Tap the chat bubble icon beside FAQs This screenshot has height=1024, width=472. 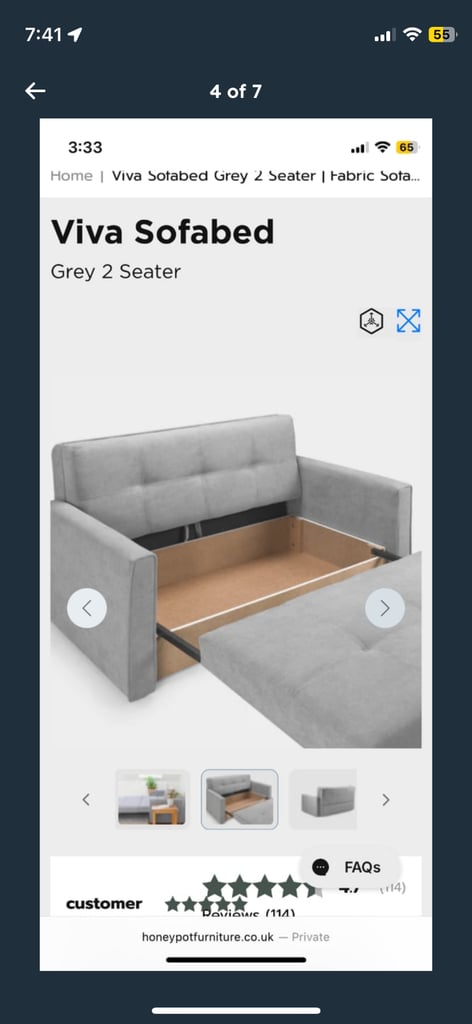click(x=321, y=867)
